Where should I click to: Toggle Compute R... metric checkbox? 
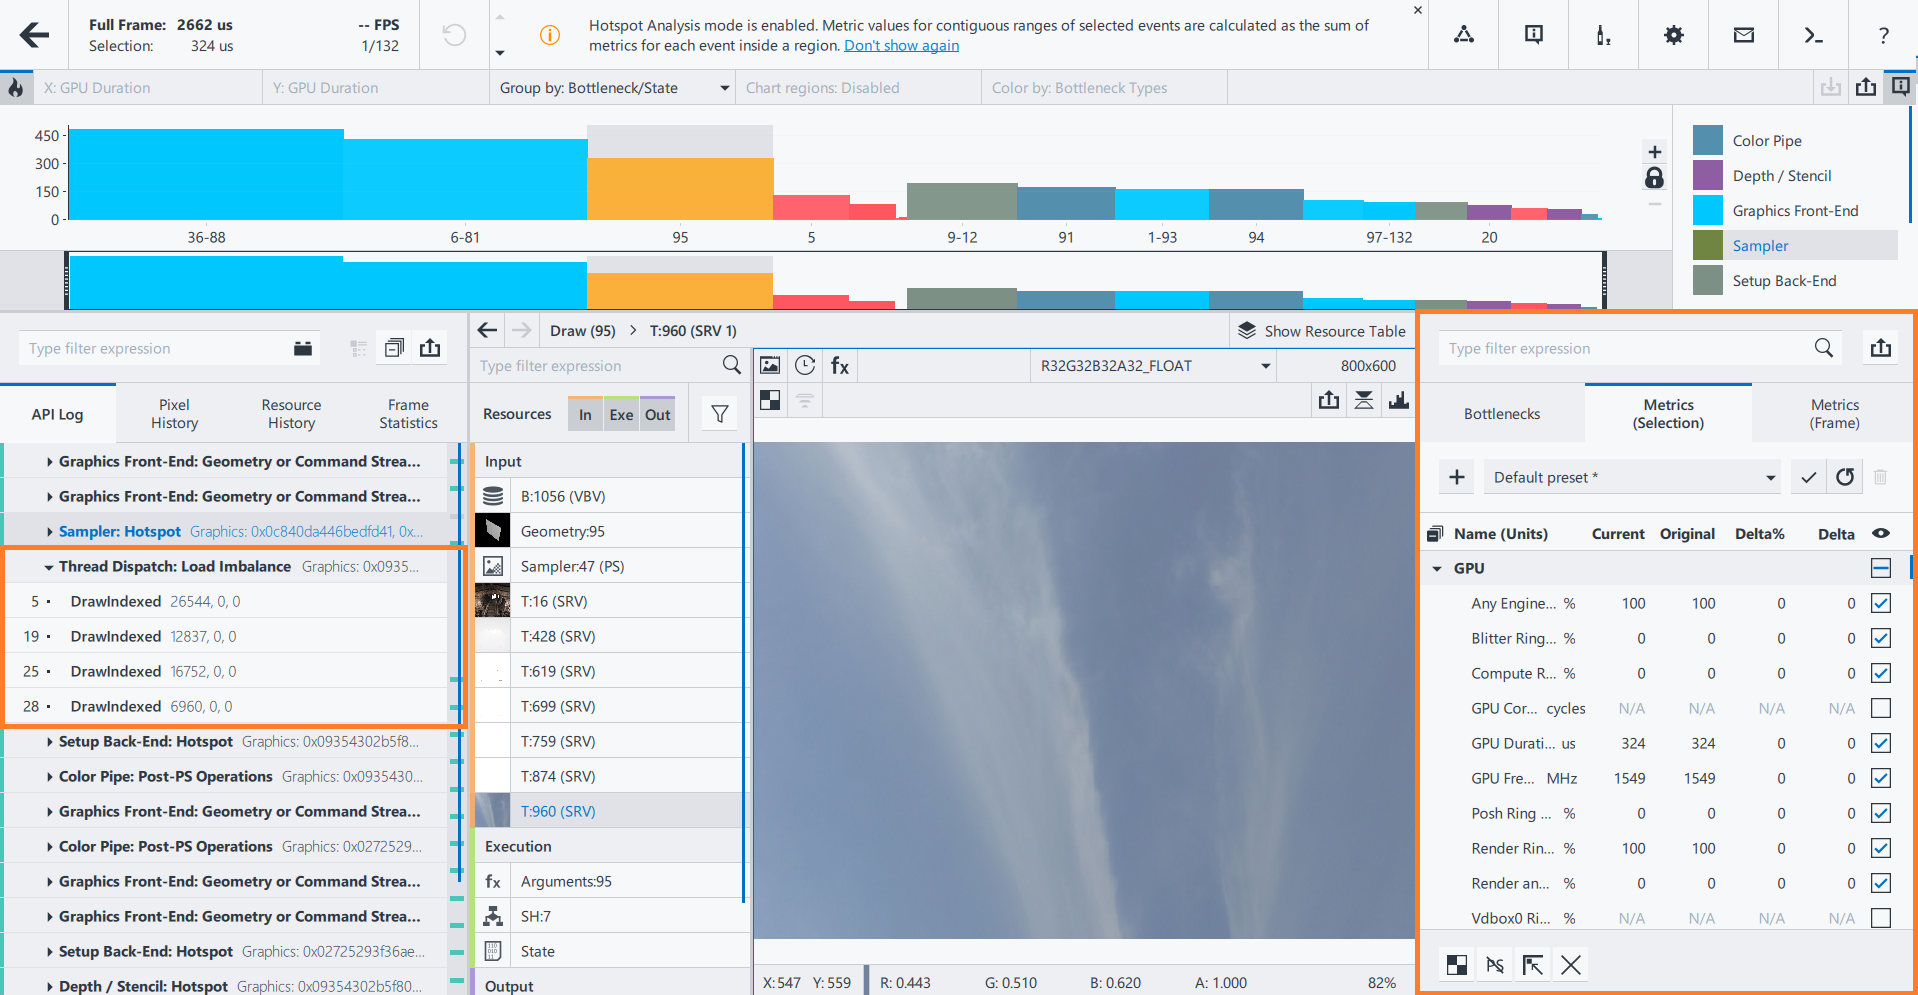pyautogui.click(x=1880, y=673)
